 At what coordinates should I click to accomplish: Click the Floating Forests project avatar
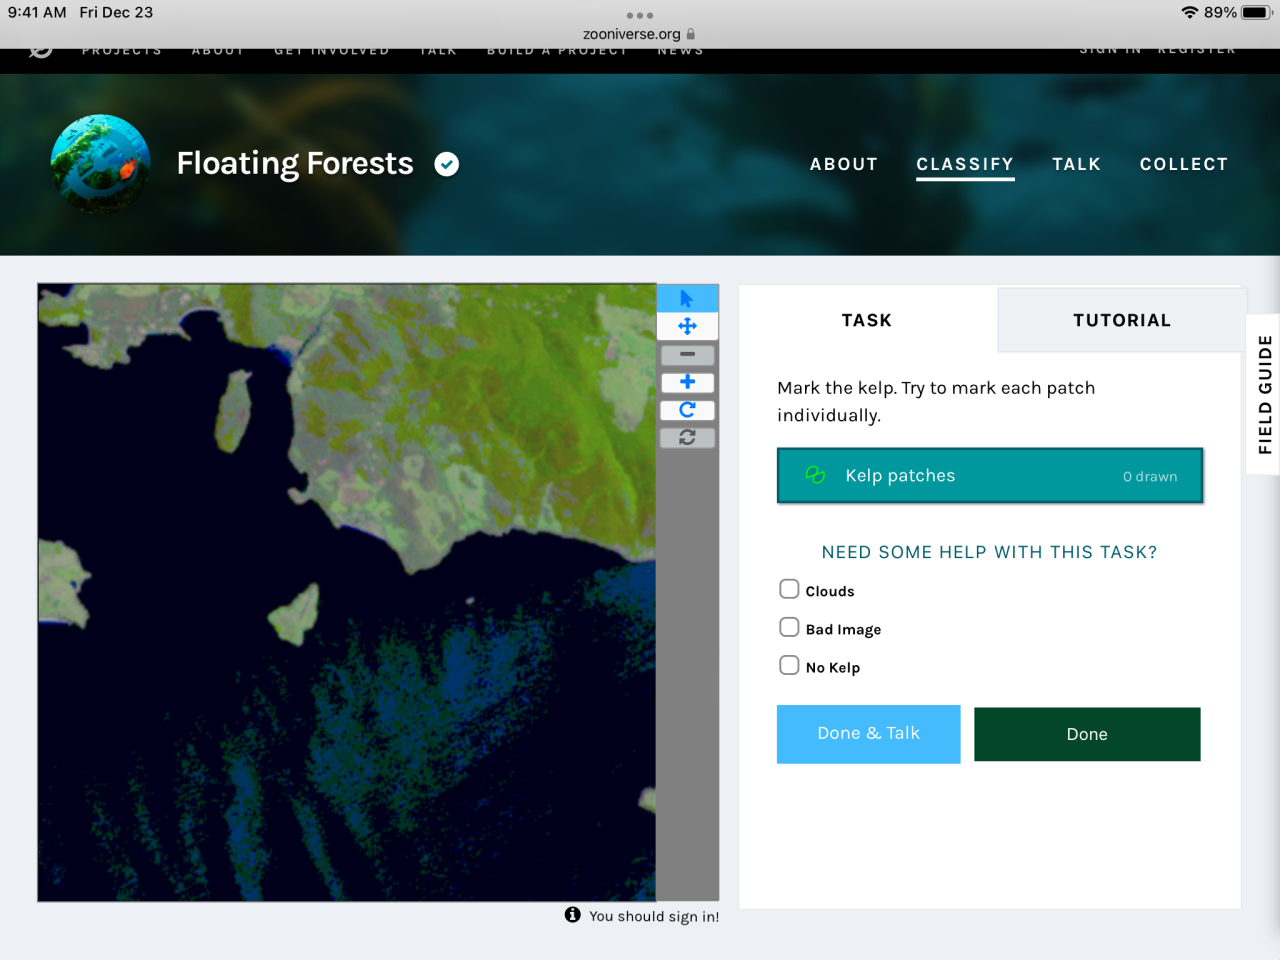click(x=101, y=164)
